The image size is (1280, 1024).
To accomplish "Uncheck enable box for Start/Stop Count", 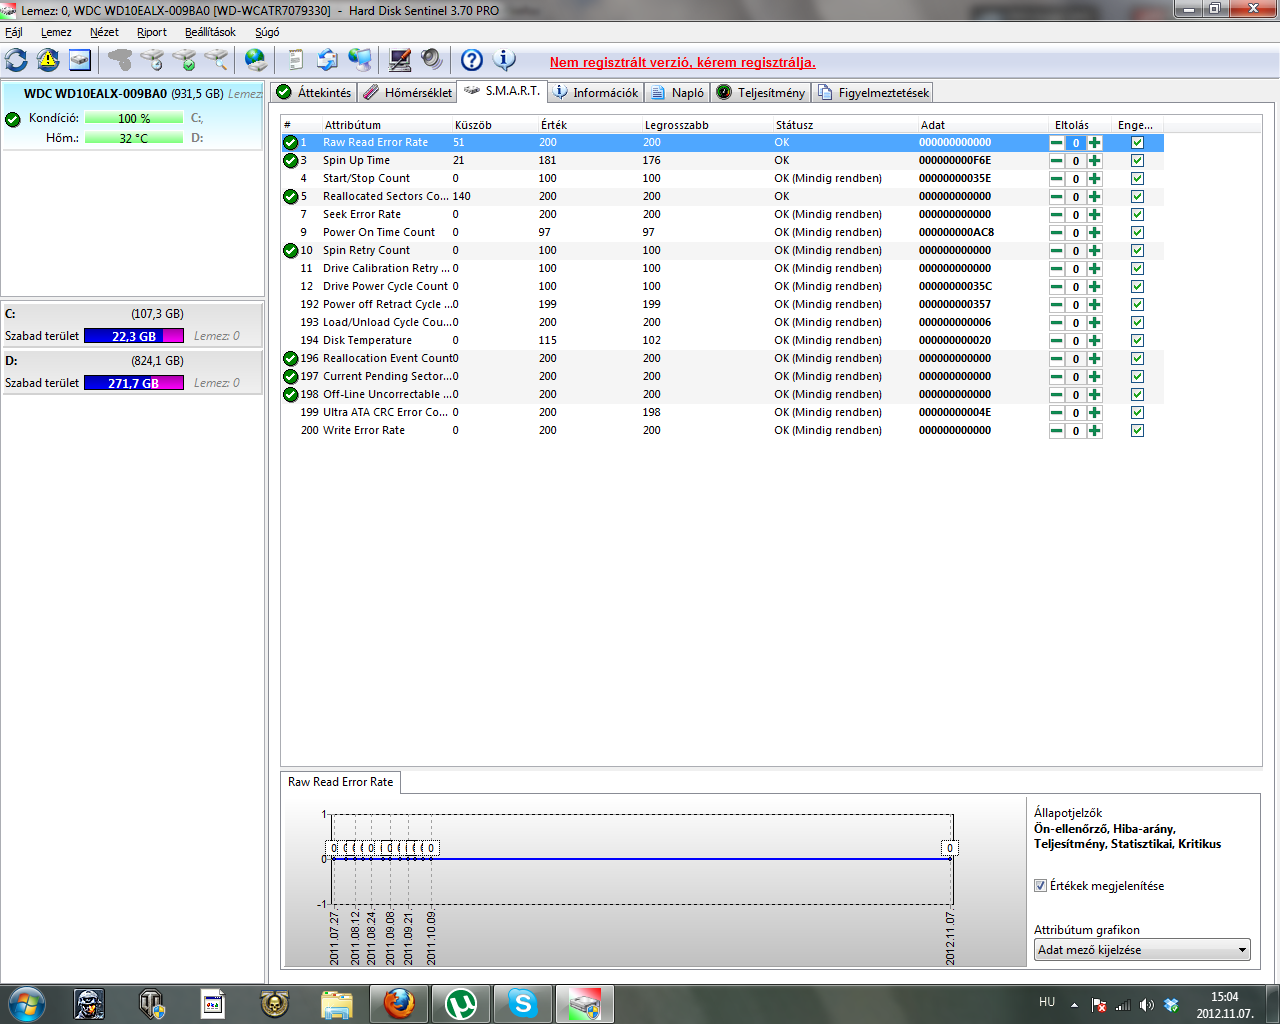I will coord(1137,179).
